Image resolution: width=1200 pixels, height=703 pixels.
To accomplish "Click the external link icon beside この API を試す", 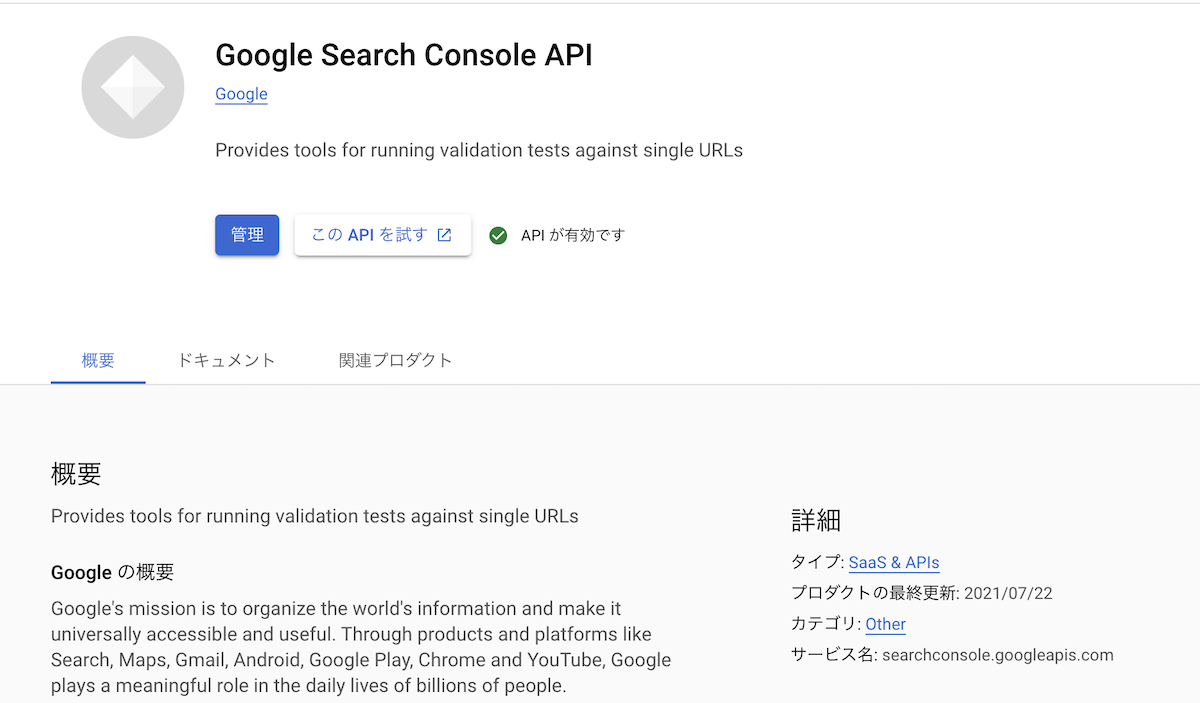I will [x=443, y=234].
